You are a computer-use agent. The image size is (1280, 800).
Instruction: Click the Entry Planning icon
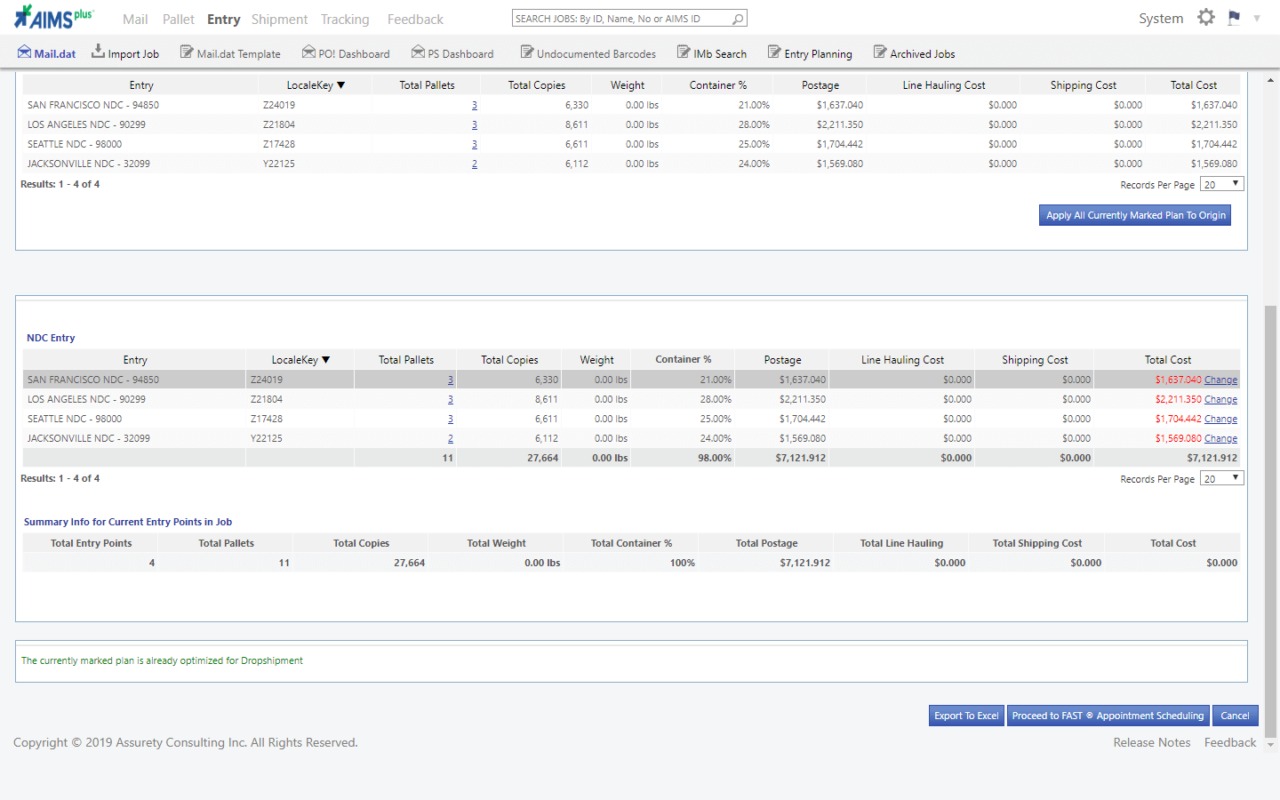coord(774,53)
